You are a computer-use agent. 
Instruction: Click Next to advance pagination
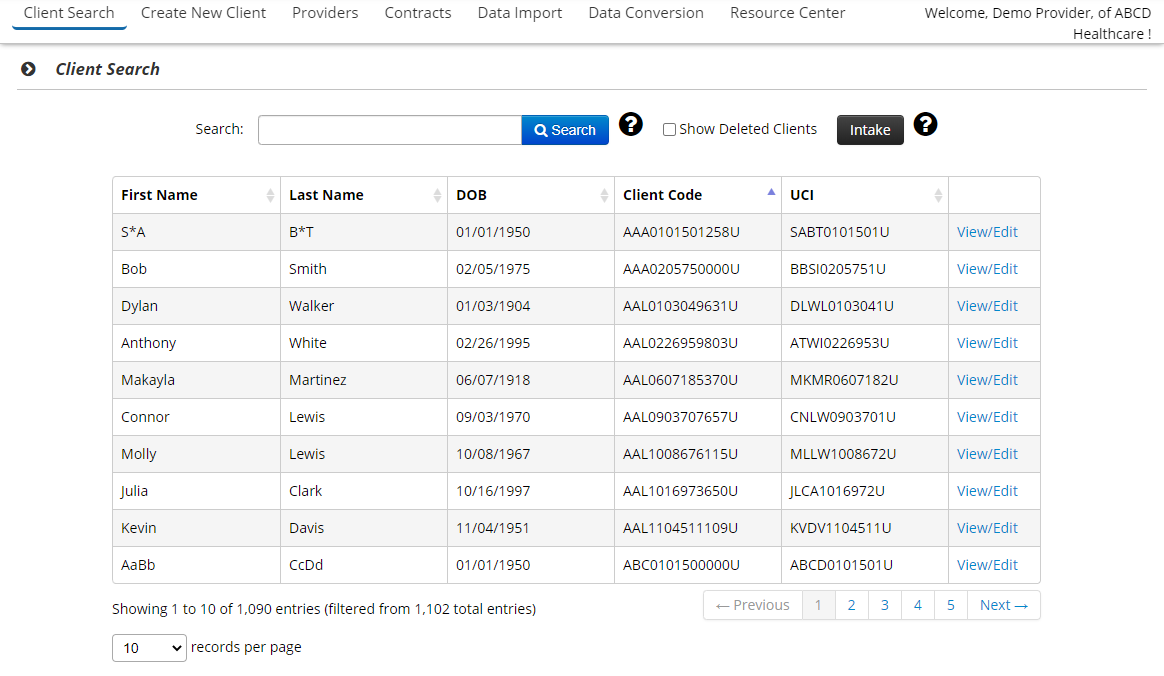tap(1003, 605)
